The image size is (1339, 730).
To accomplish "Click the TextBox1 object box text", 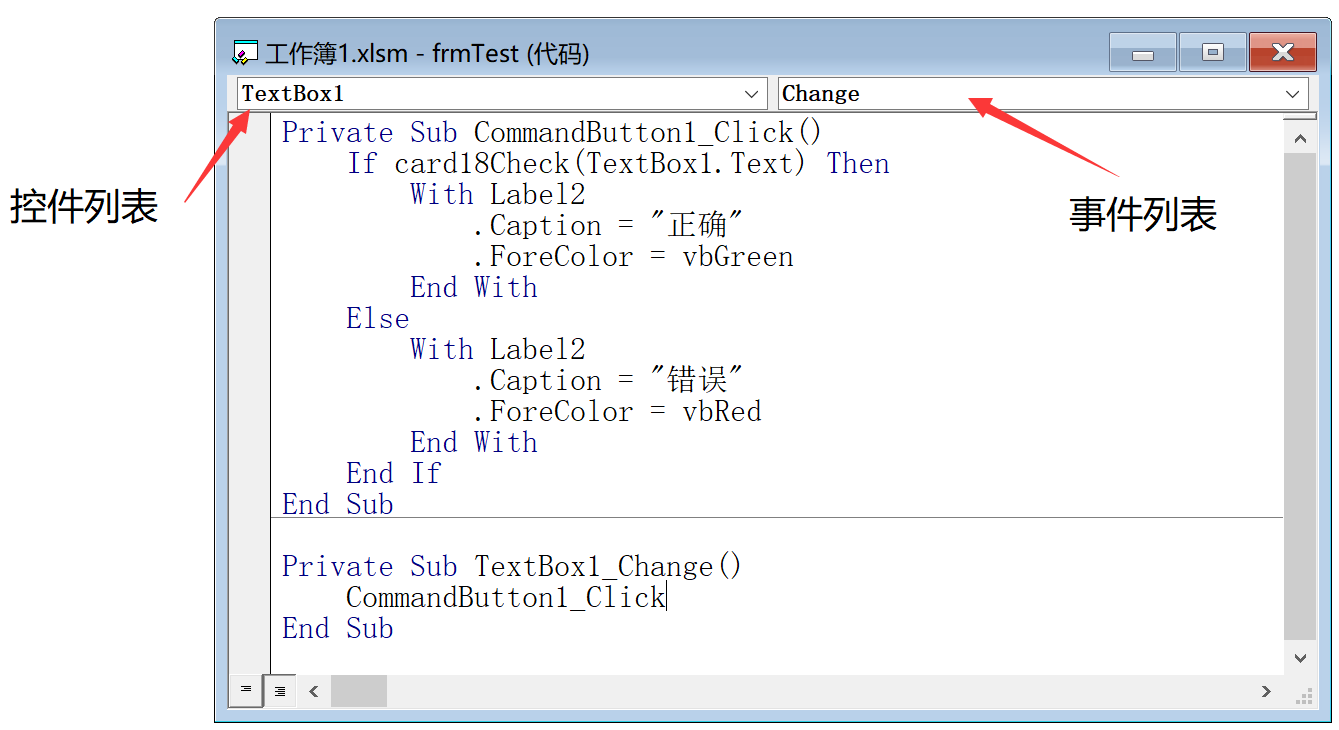I will pos(294,94).
